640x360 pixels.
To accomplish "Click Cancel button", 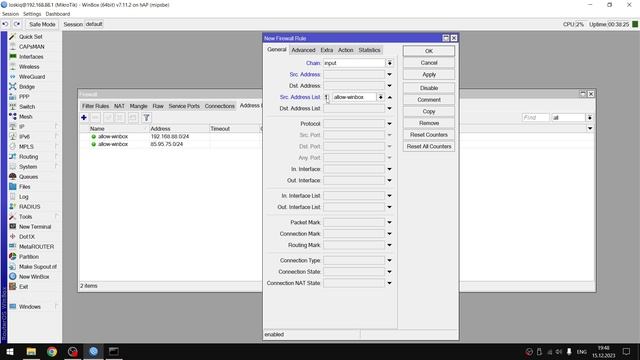I will click(429, 63).
